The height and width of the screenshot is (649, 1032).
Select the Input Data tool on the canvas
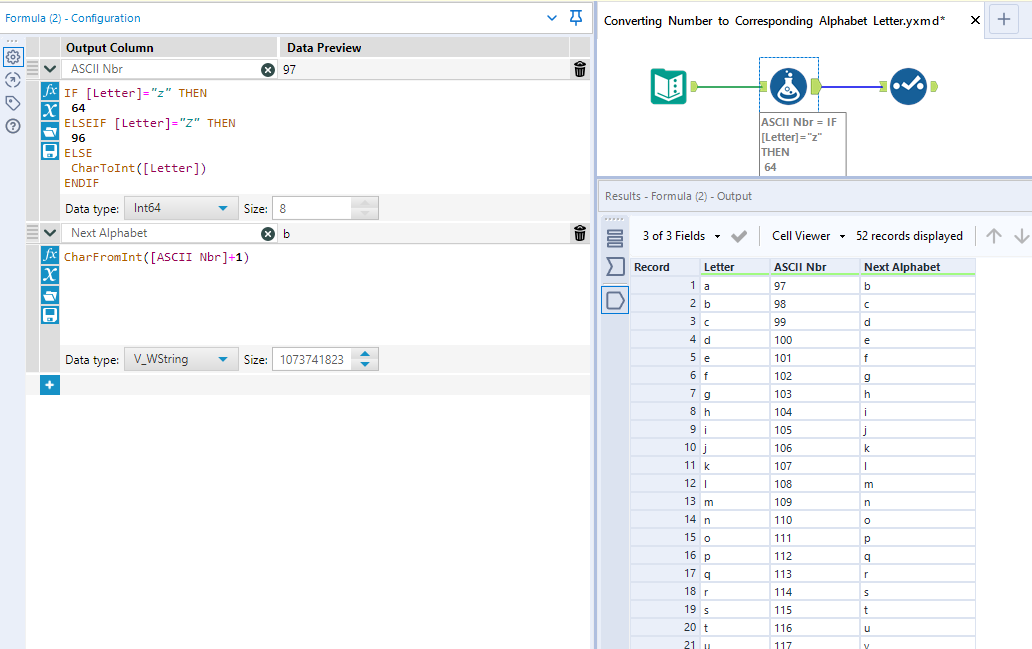(x=668, y=87)
